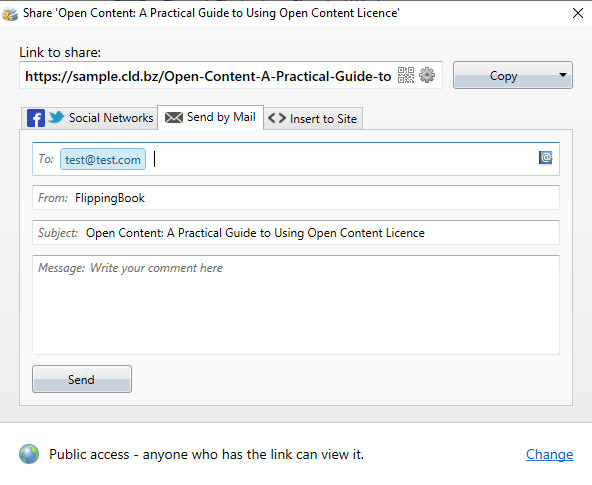This screenshot has width=592, height=485.
Task: Switch to the Insert to Site tab
Action: coord(313,119)
